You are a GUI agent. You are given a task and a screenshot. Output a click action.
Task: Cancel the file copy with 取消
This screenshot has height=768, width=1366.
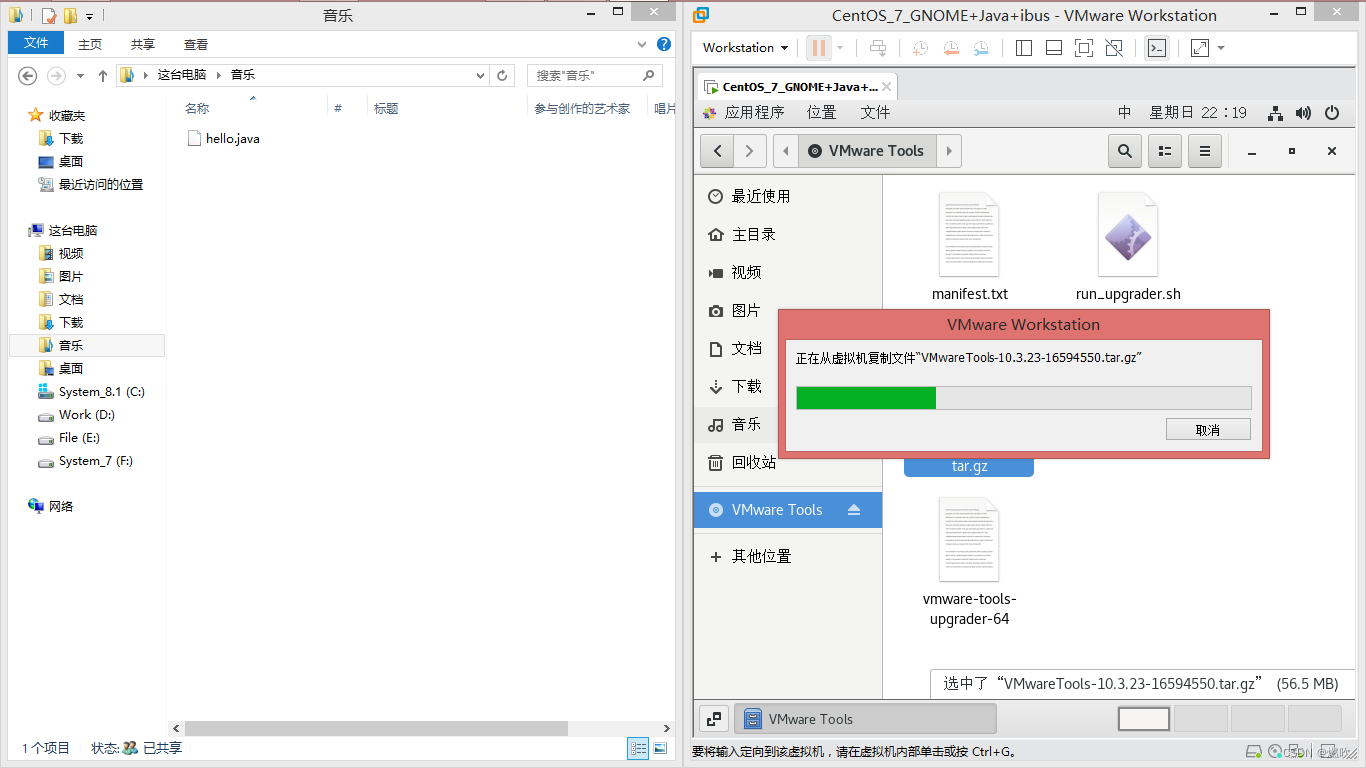(x=1208, y=429)
